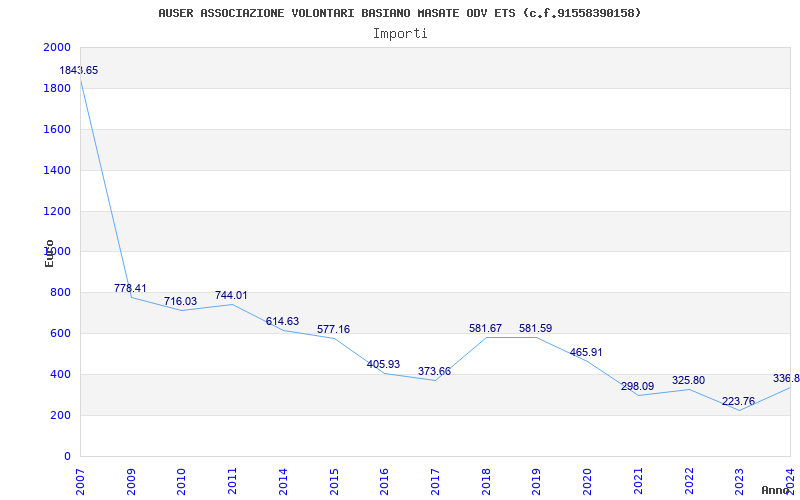The height and width of the screenshot is (500, 800).
Task: Select the 373.66 data point label
Action: click(x=434, y=372)
